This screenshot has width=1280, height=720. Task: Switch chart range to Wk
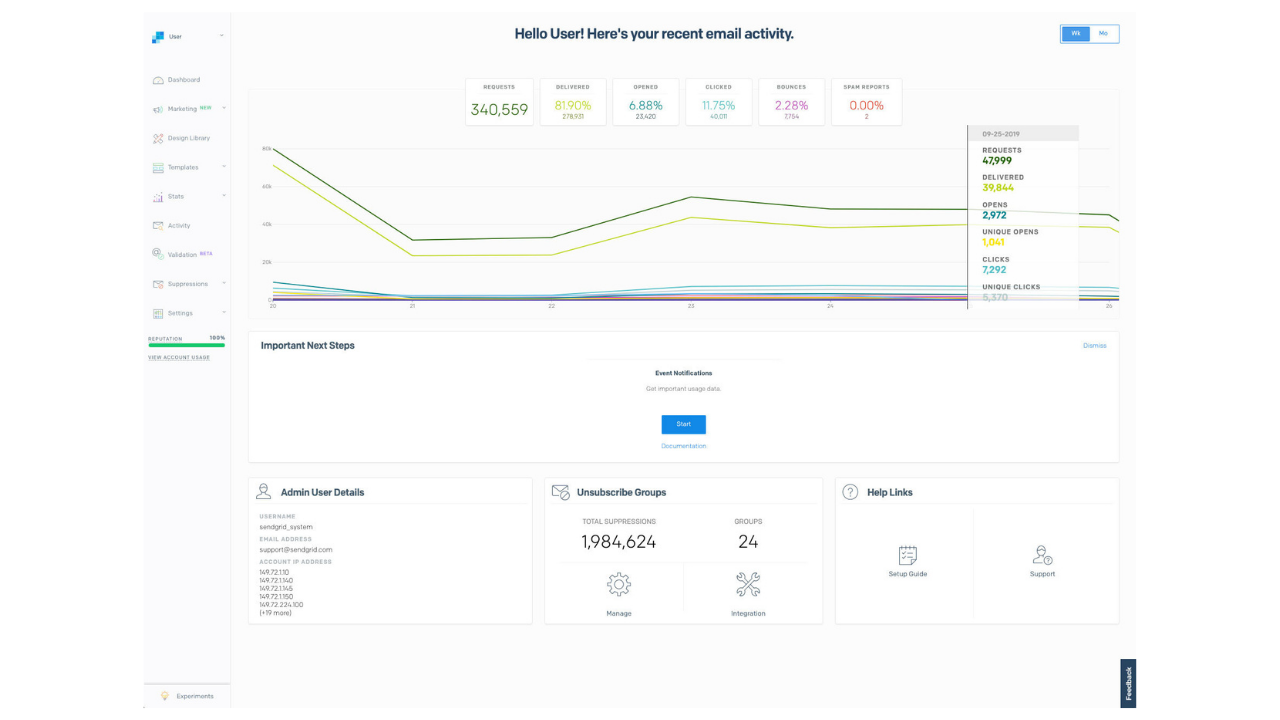1076,34
